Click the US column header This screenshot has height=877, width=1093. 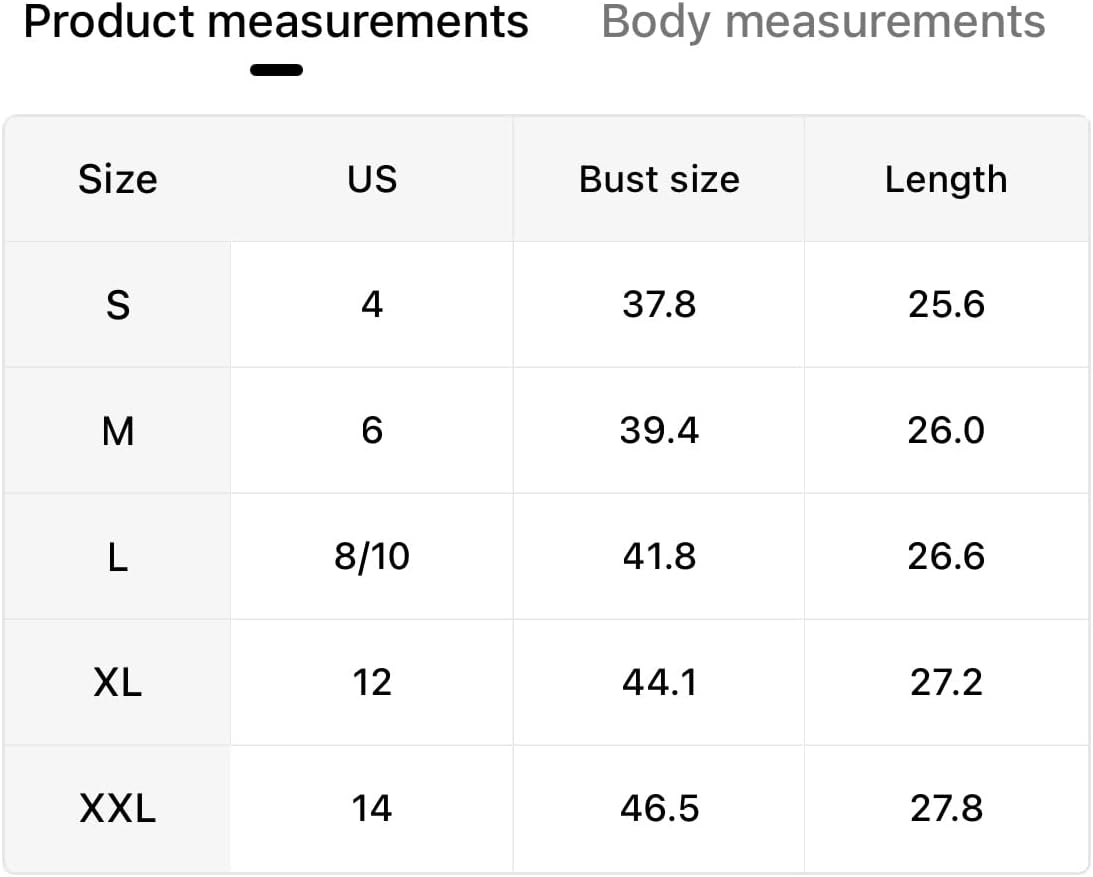(372, 180)
